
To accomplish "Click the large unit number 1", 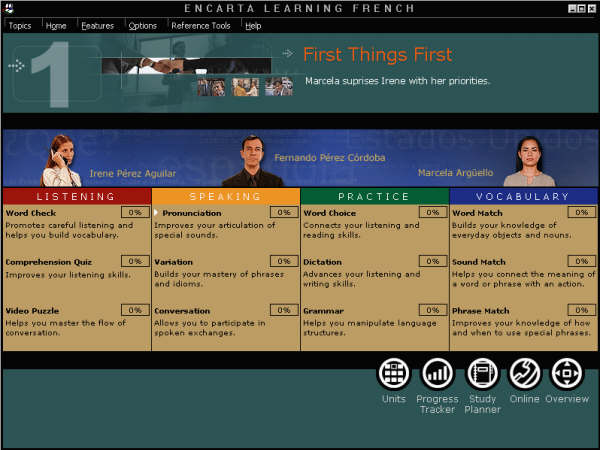I will tap(52, 74).
